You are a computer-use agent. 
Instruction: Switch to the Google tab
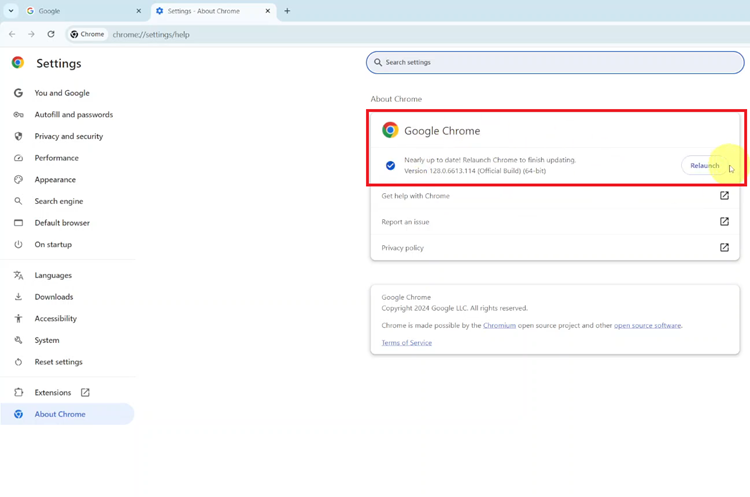84,11
